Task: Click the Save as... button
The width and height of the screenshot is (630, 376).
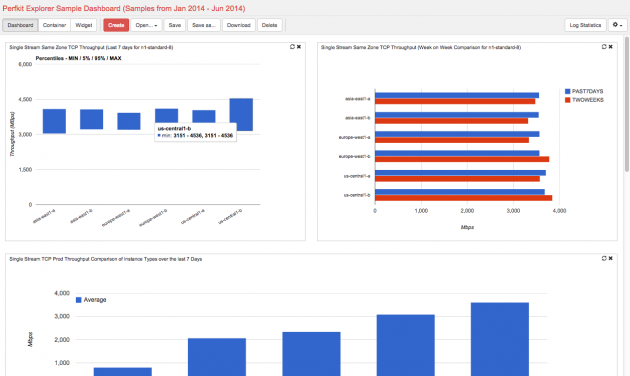Action: (204, 25)
